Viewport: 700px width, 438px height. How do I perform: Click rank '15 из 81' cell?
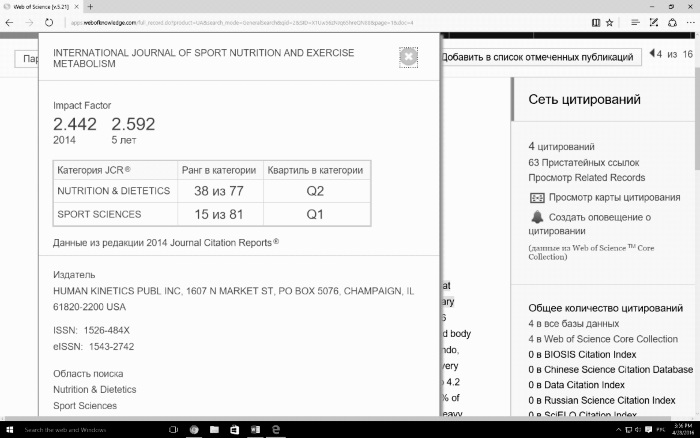click(220, 214)
